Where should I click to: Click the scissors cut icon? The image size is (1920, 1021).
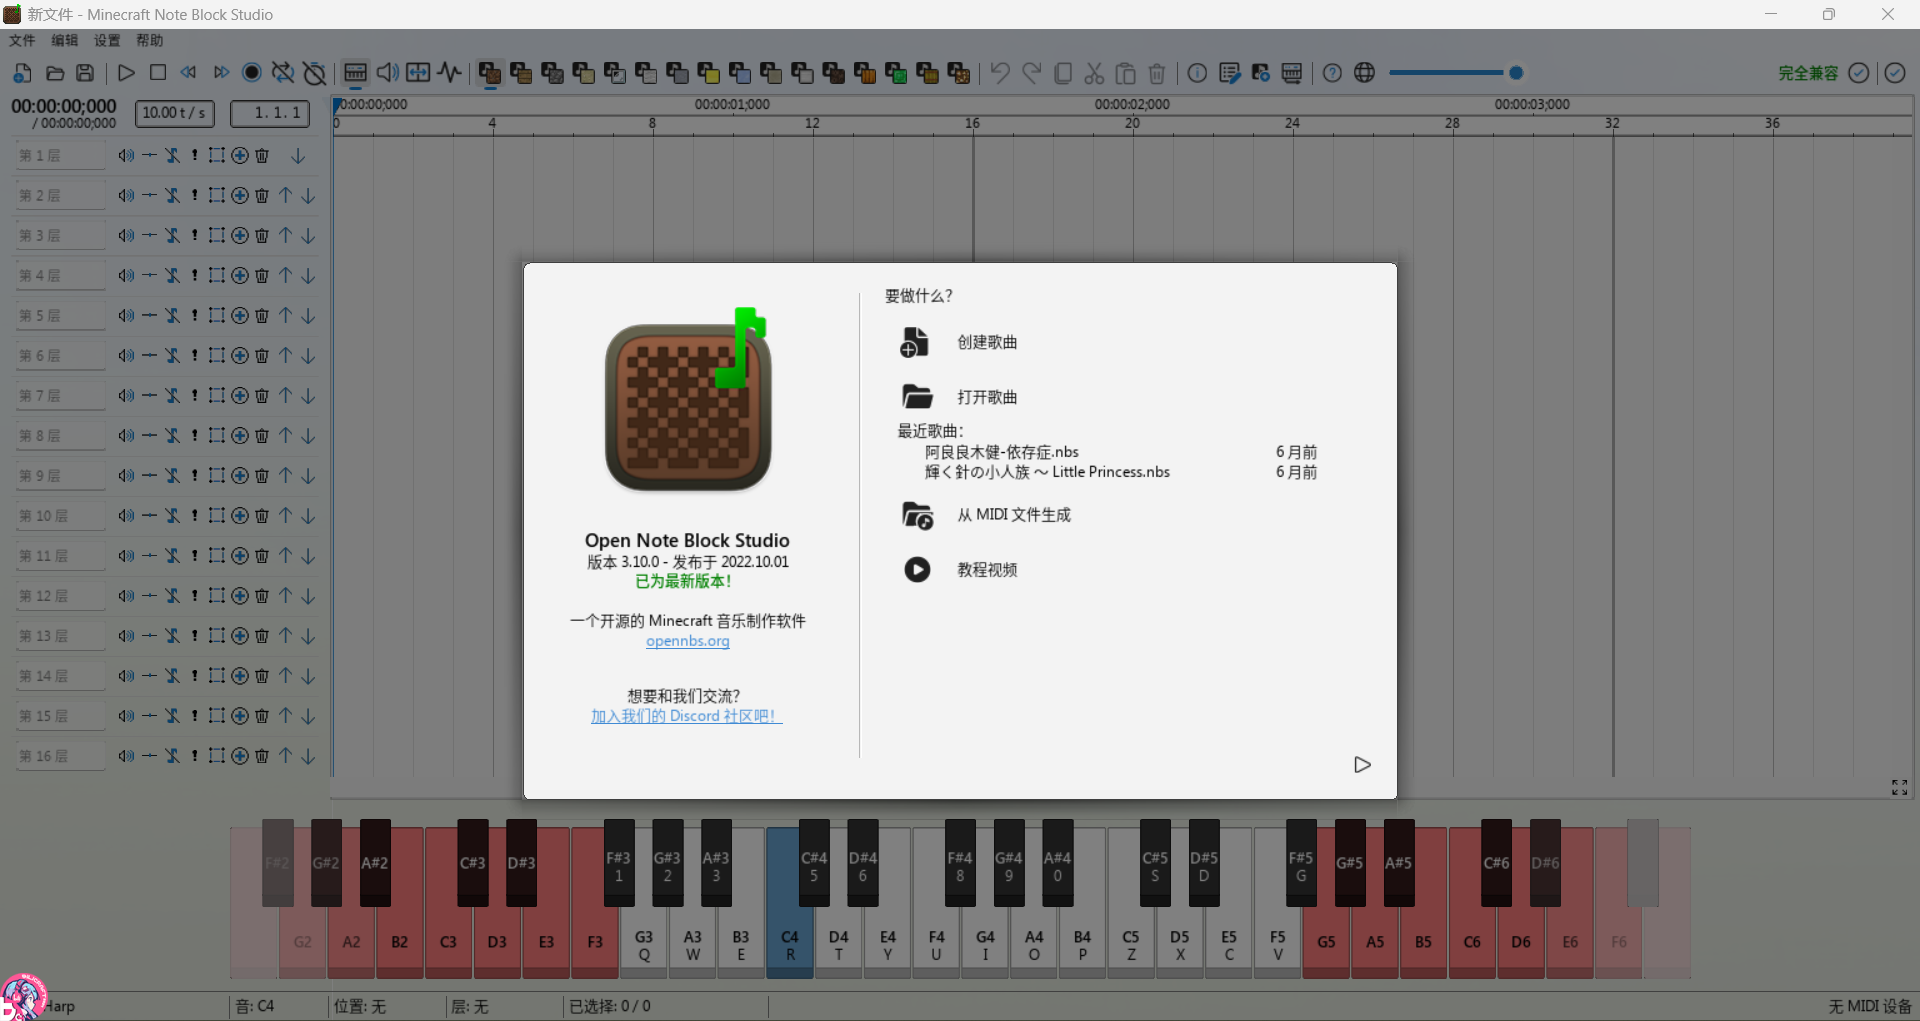(1094, 73)
